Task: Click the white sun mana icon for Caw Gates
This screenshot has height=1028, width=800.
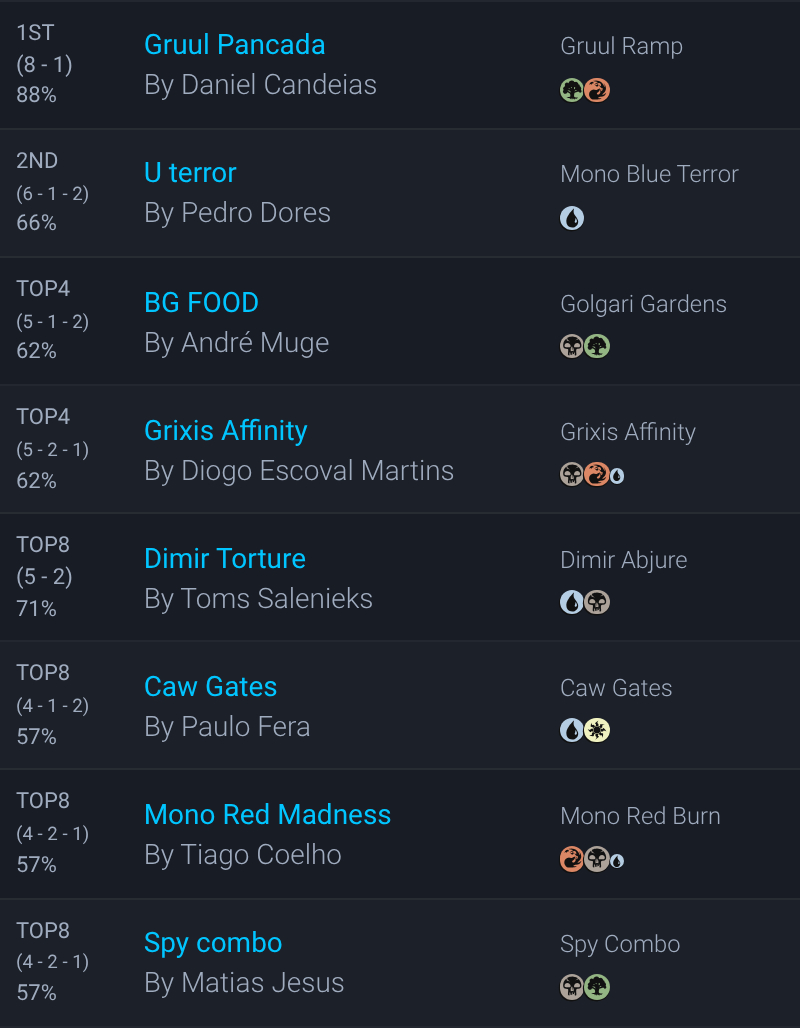Action: tap(597, 731)
